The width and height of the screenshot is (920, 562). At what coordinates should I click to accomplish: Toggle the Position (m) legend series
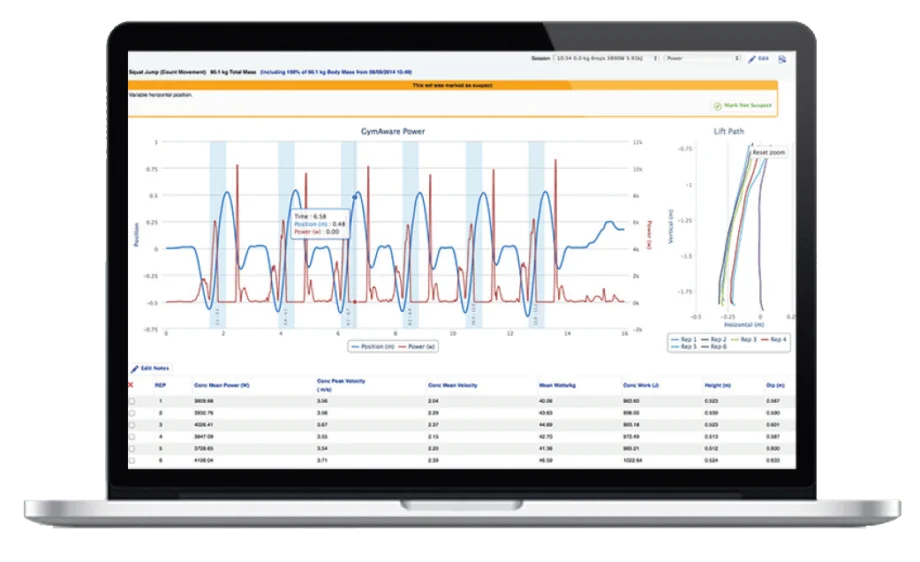point(373,347)
